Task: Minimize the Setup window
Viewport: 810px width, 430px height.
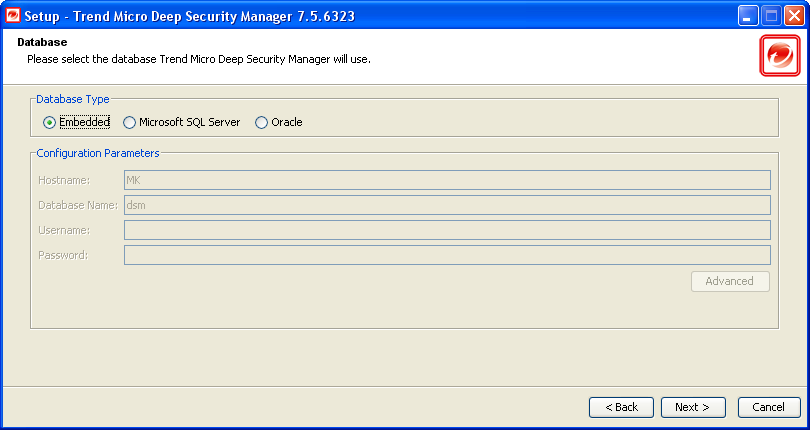Action: (749, 16)
